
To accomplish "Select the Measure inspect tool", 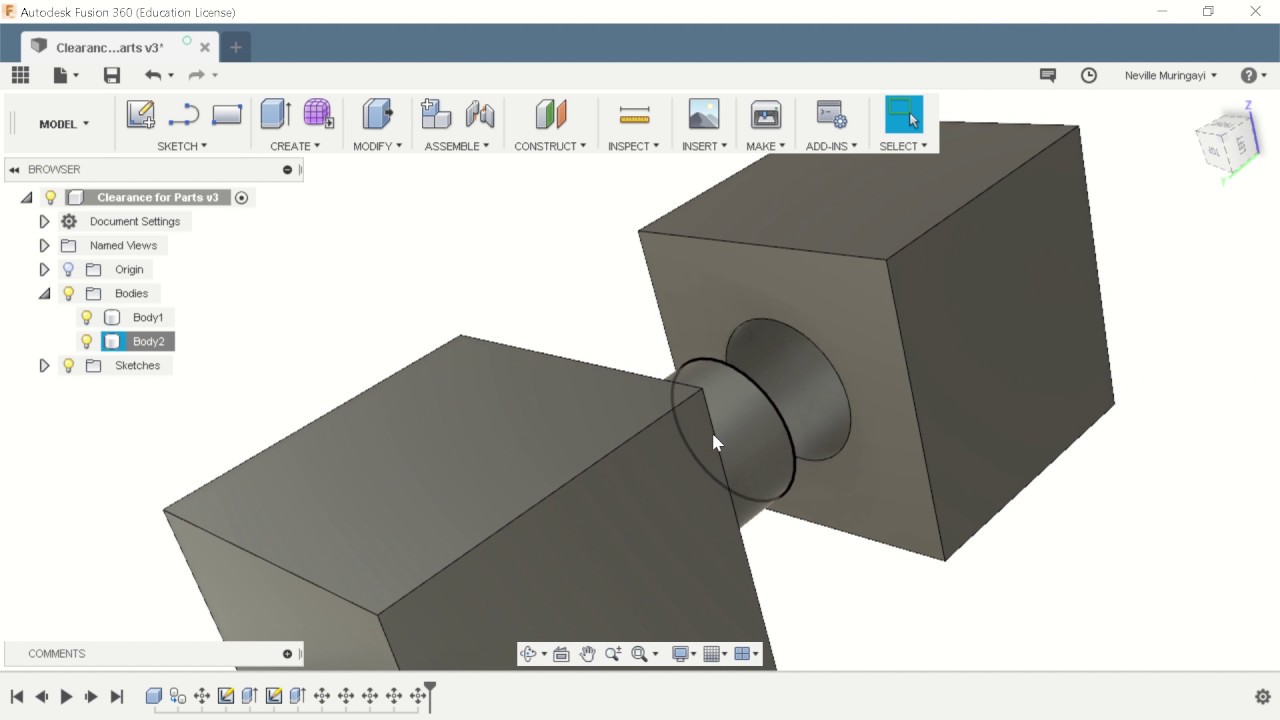I will pyautogui.click(x=635, y=115).
